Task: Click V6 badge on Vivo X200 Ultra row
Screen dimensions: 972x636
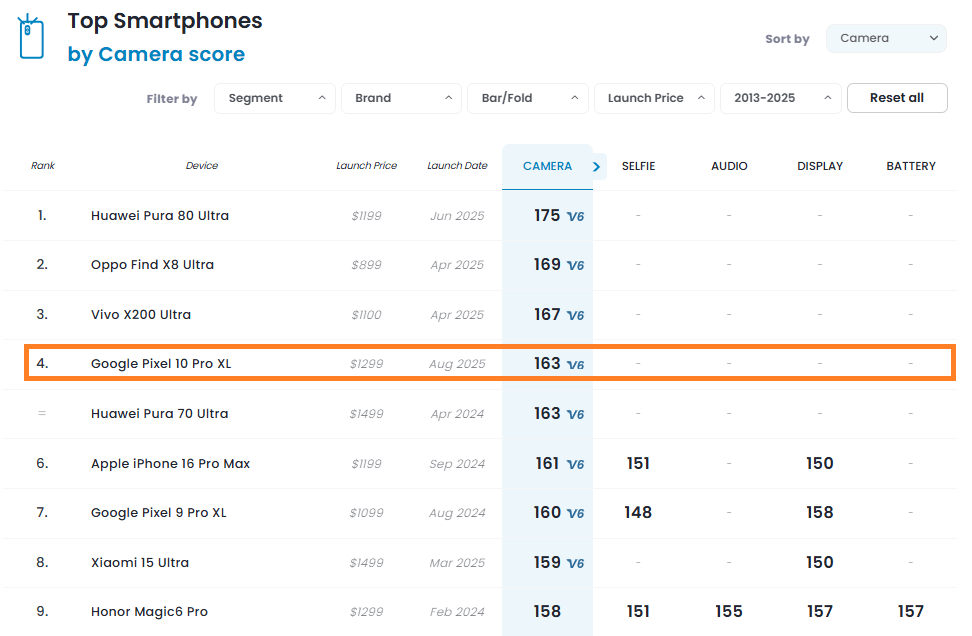Action: tap(575, 316)
